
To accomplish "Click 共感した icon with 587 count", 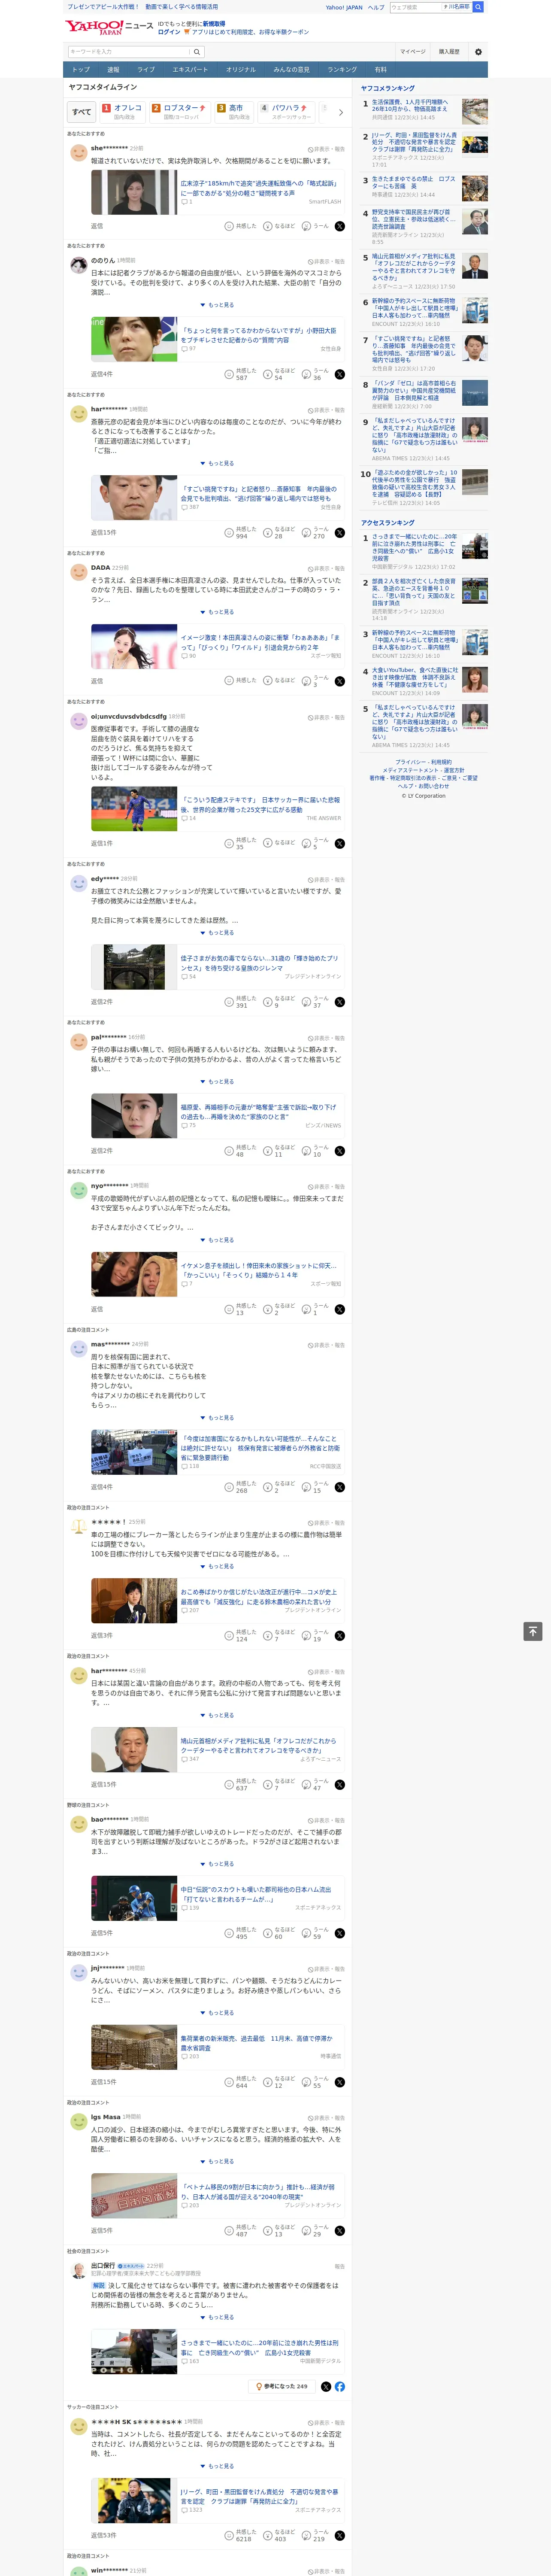I will 229,374.
